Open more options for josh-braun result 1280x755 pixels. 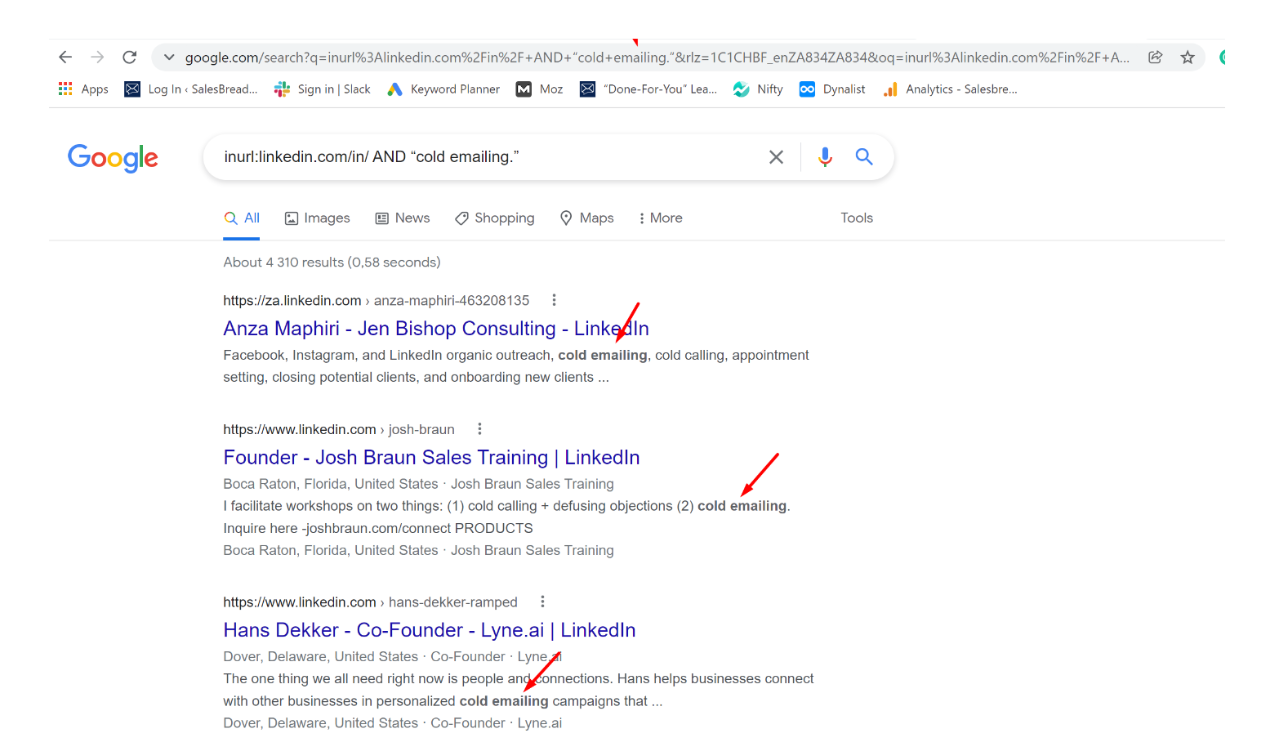coord(479,429)
